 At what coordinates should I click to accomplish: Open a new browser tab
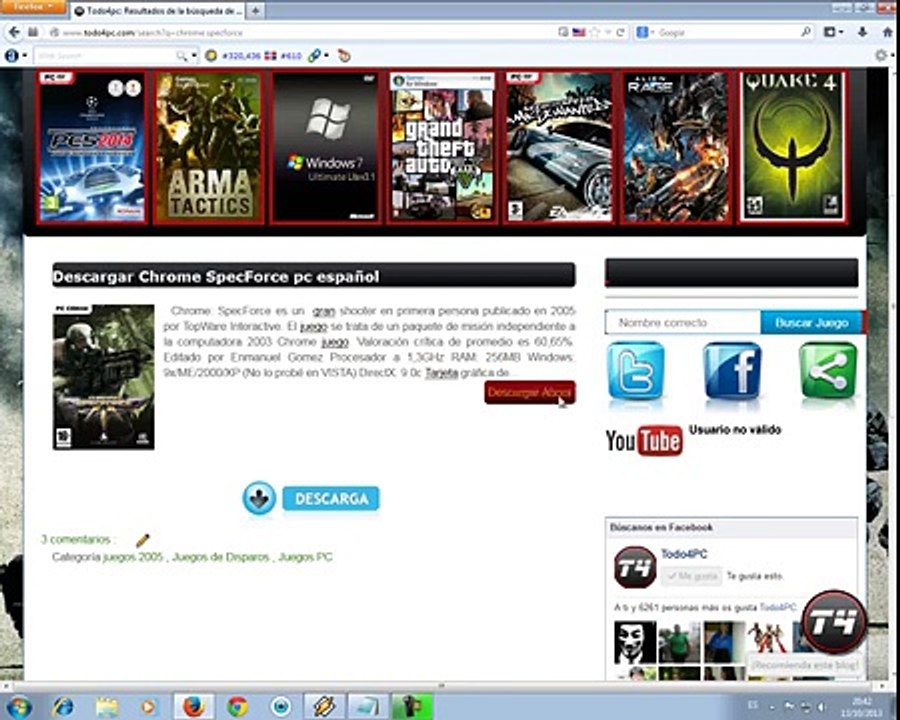(x=255, y=10)
